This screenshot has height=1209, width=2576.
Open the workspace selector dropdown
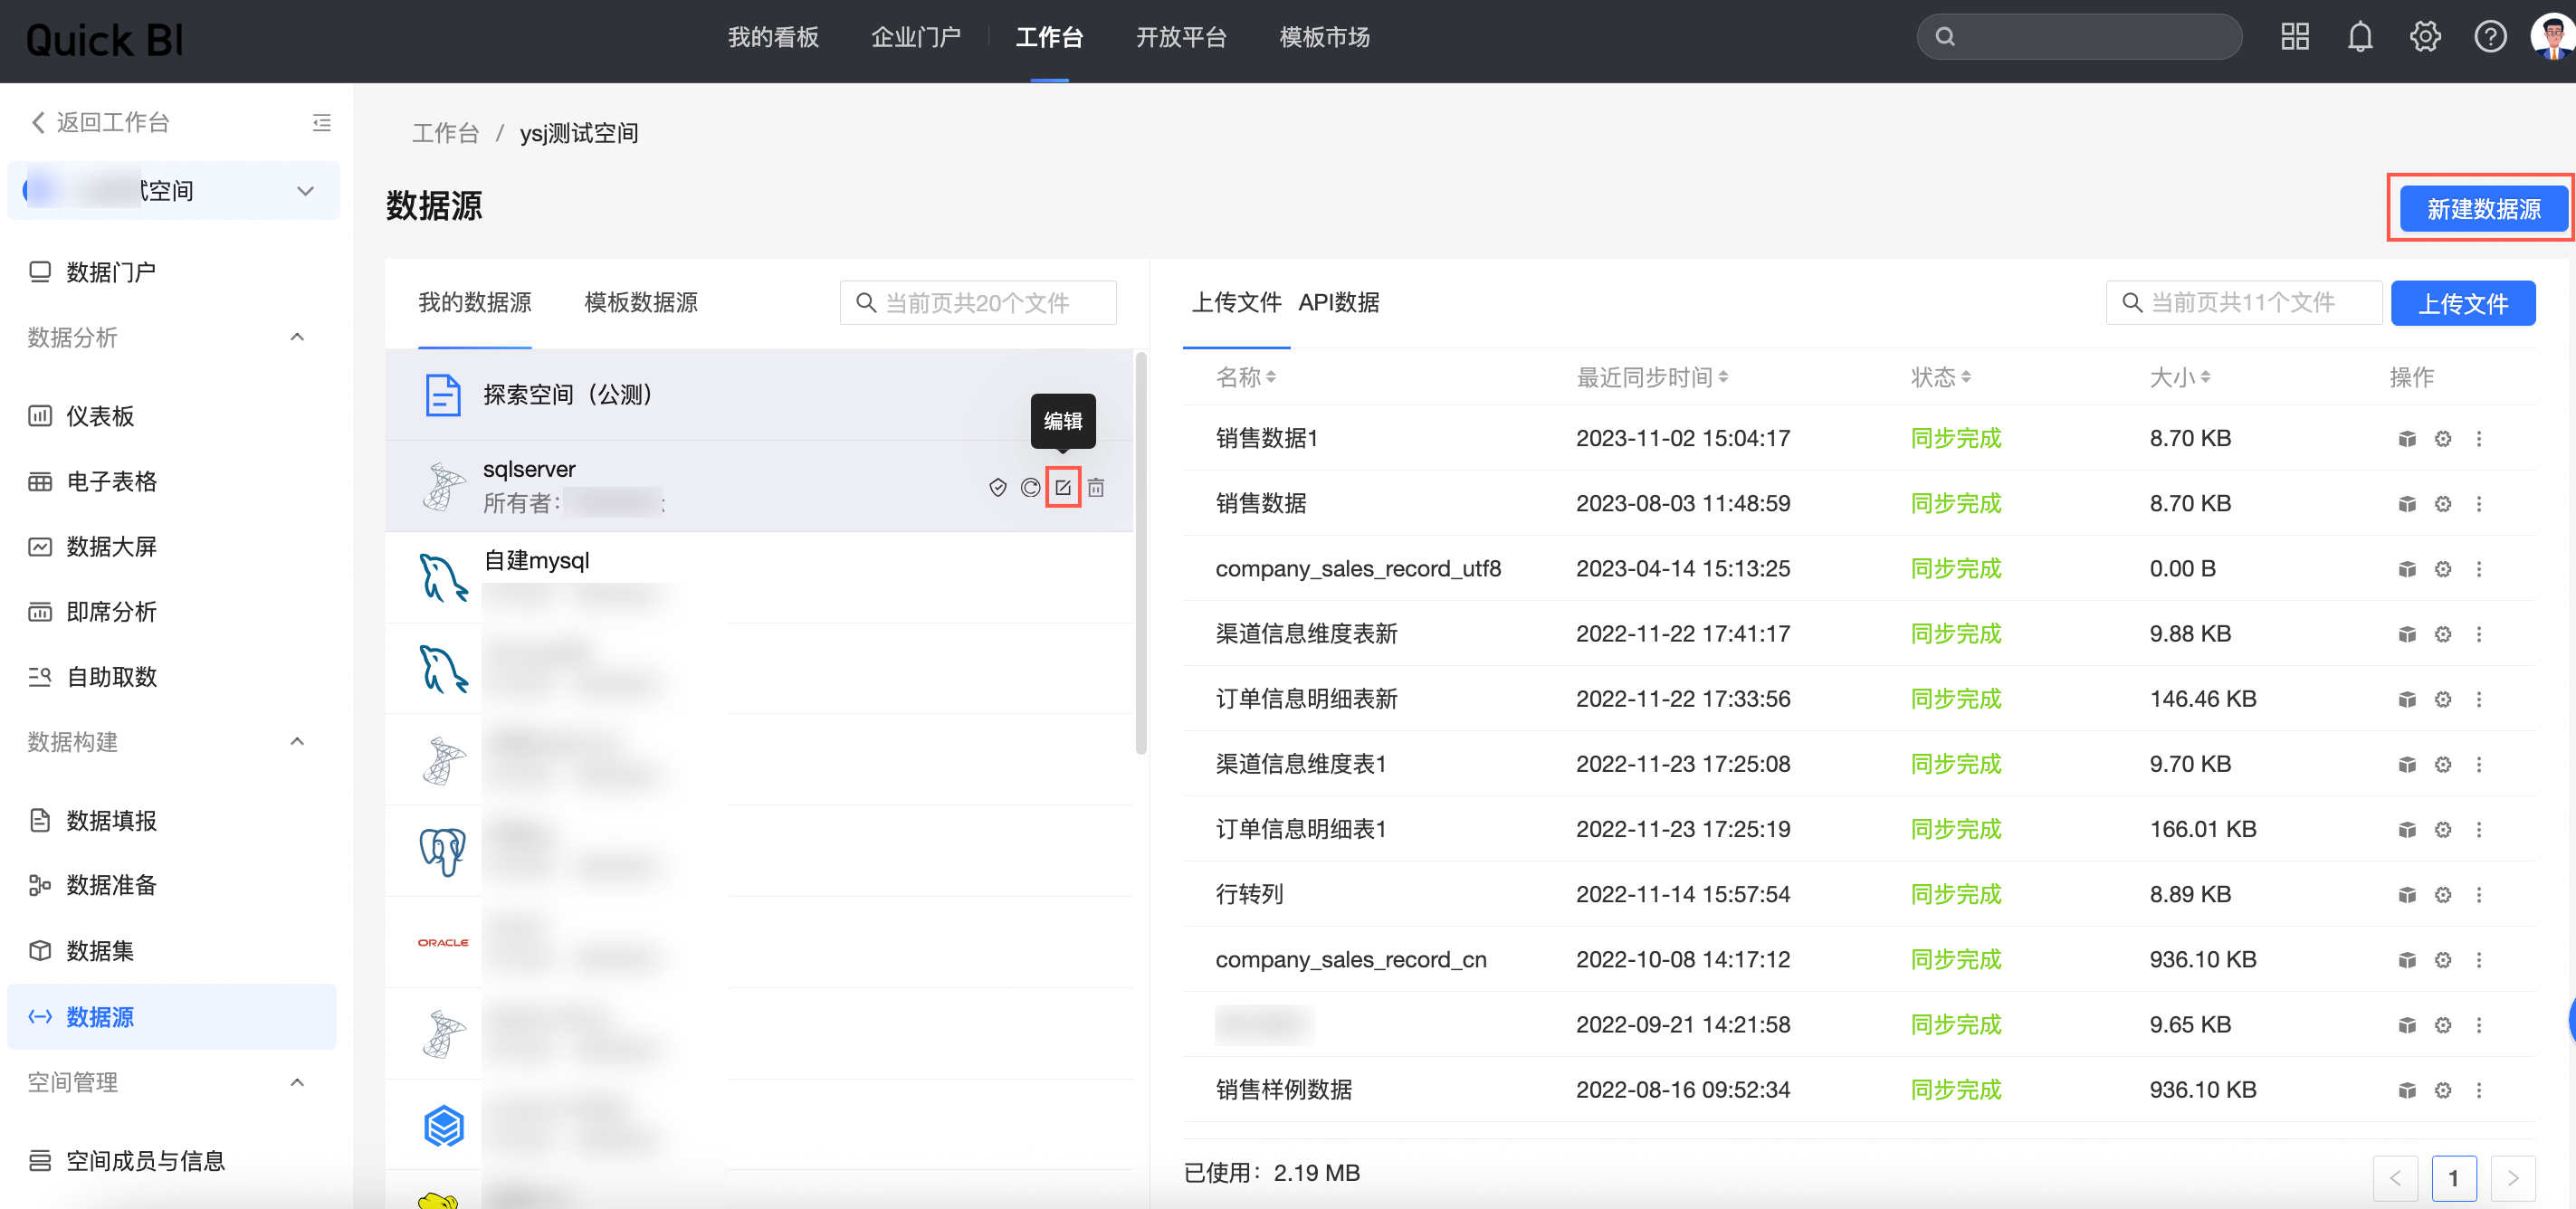[305, 190]
